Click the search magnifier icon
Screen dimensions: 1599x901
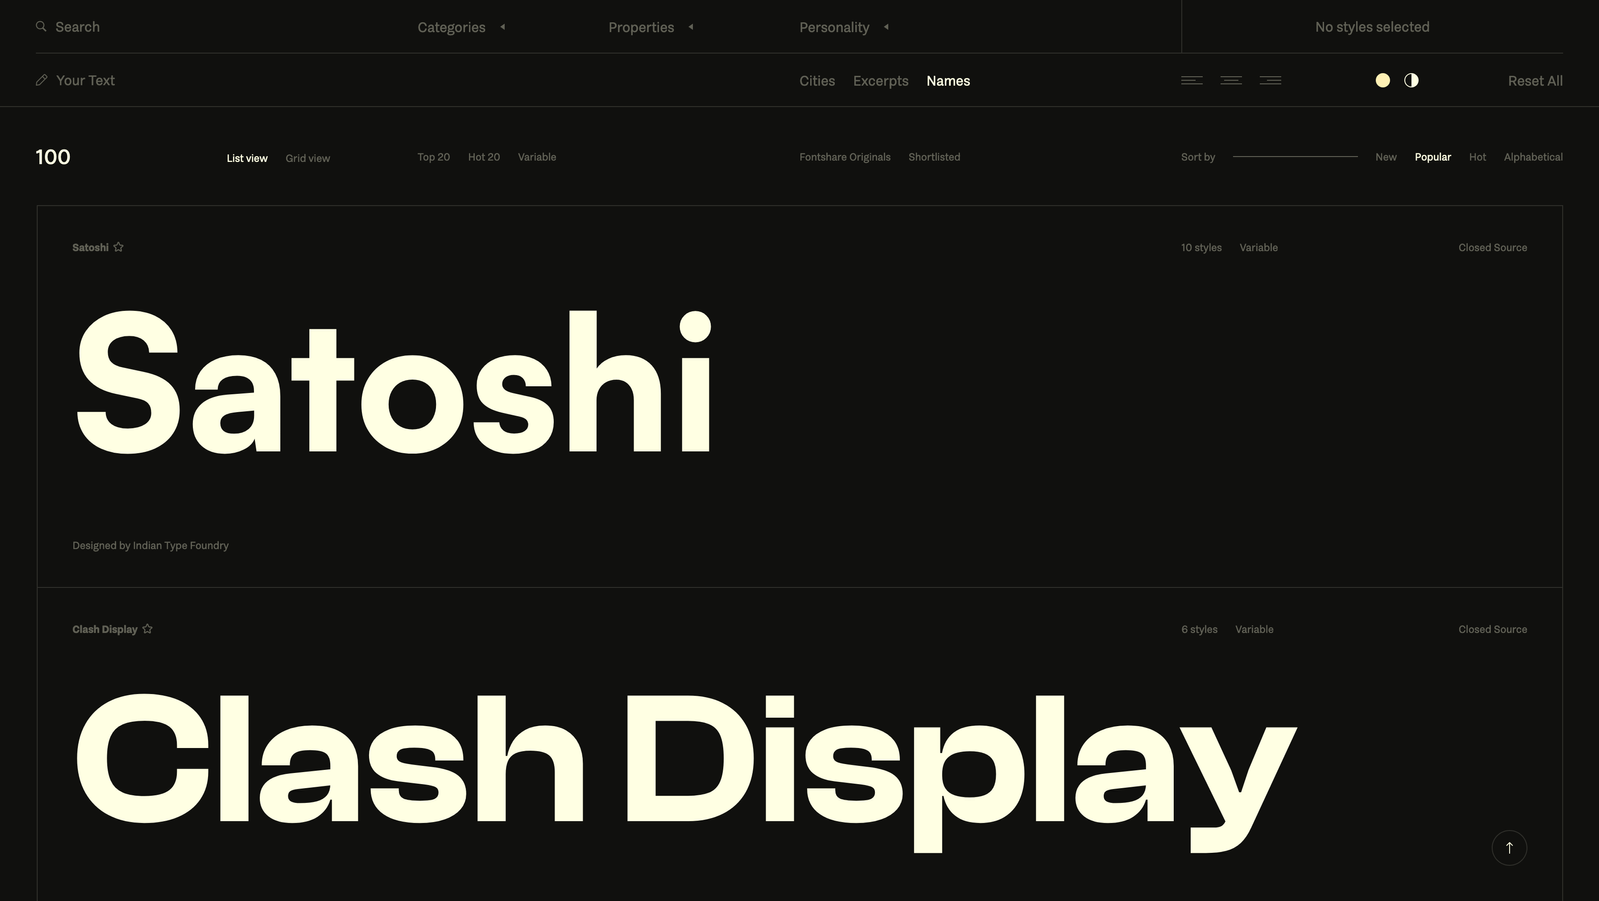click(41, 27)
